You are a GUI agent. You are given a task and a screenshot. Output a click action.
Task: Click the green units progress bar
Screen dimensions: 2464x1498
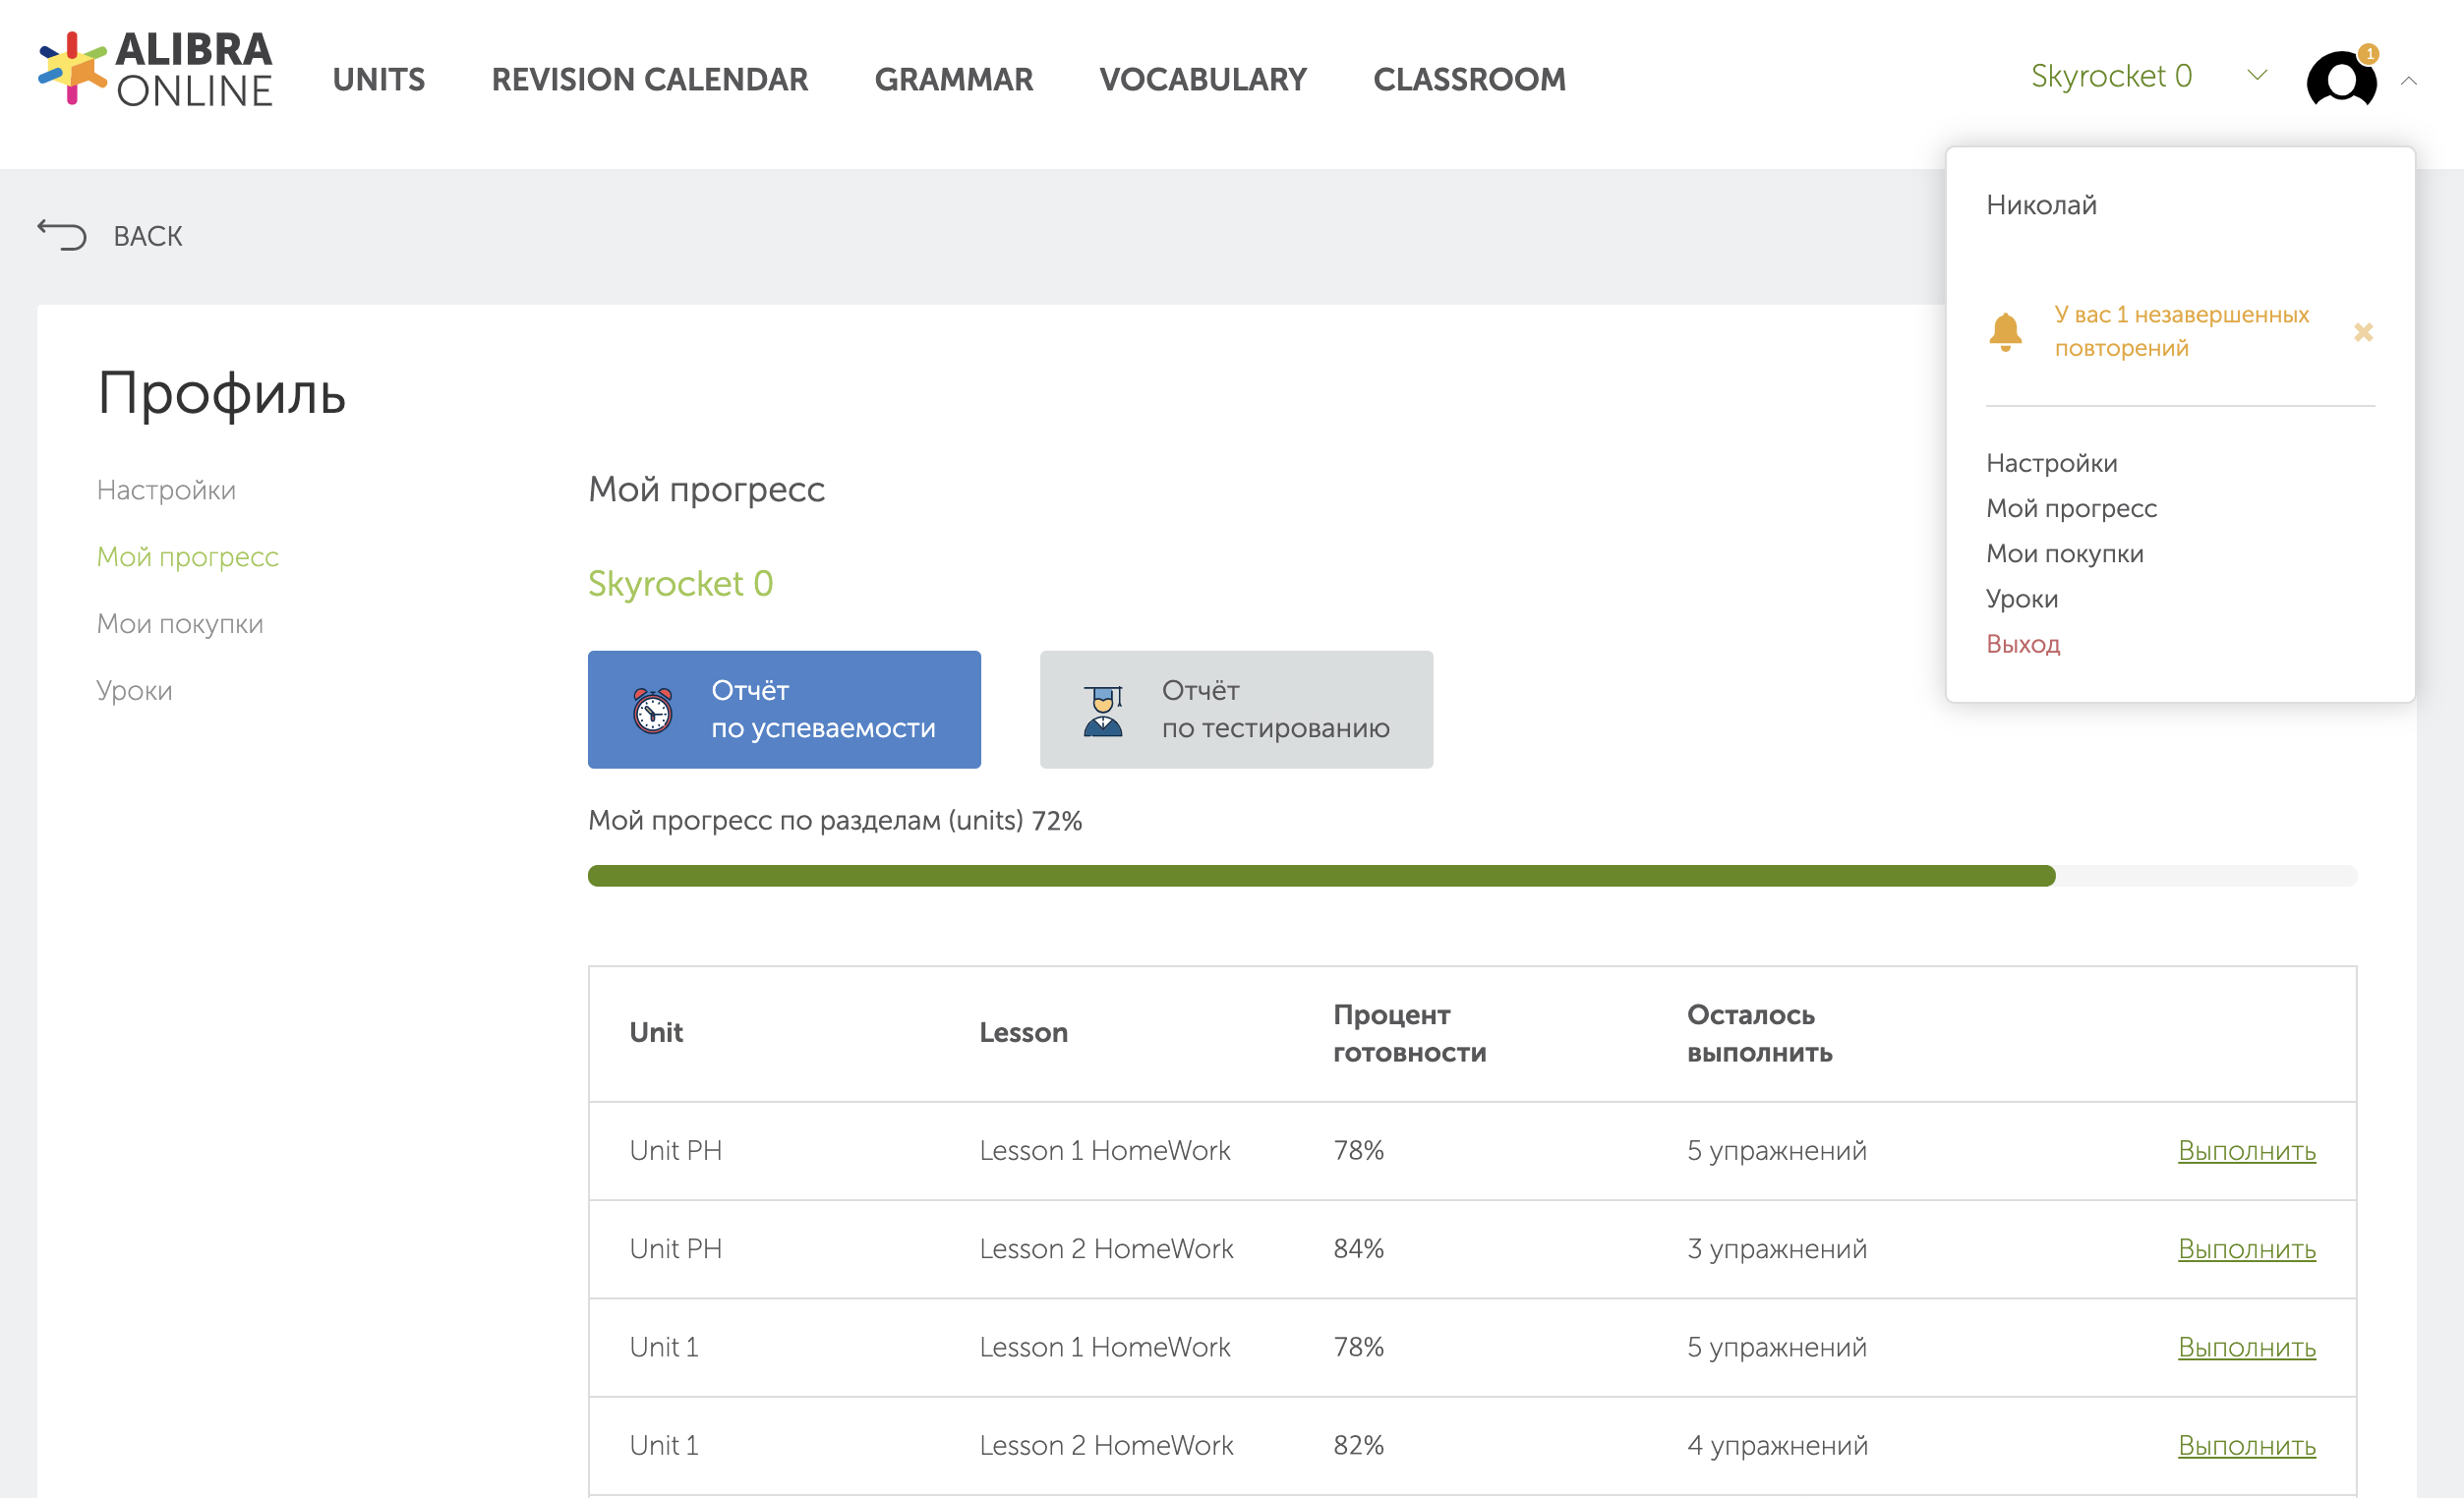[x=1320, y=875]
